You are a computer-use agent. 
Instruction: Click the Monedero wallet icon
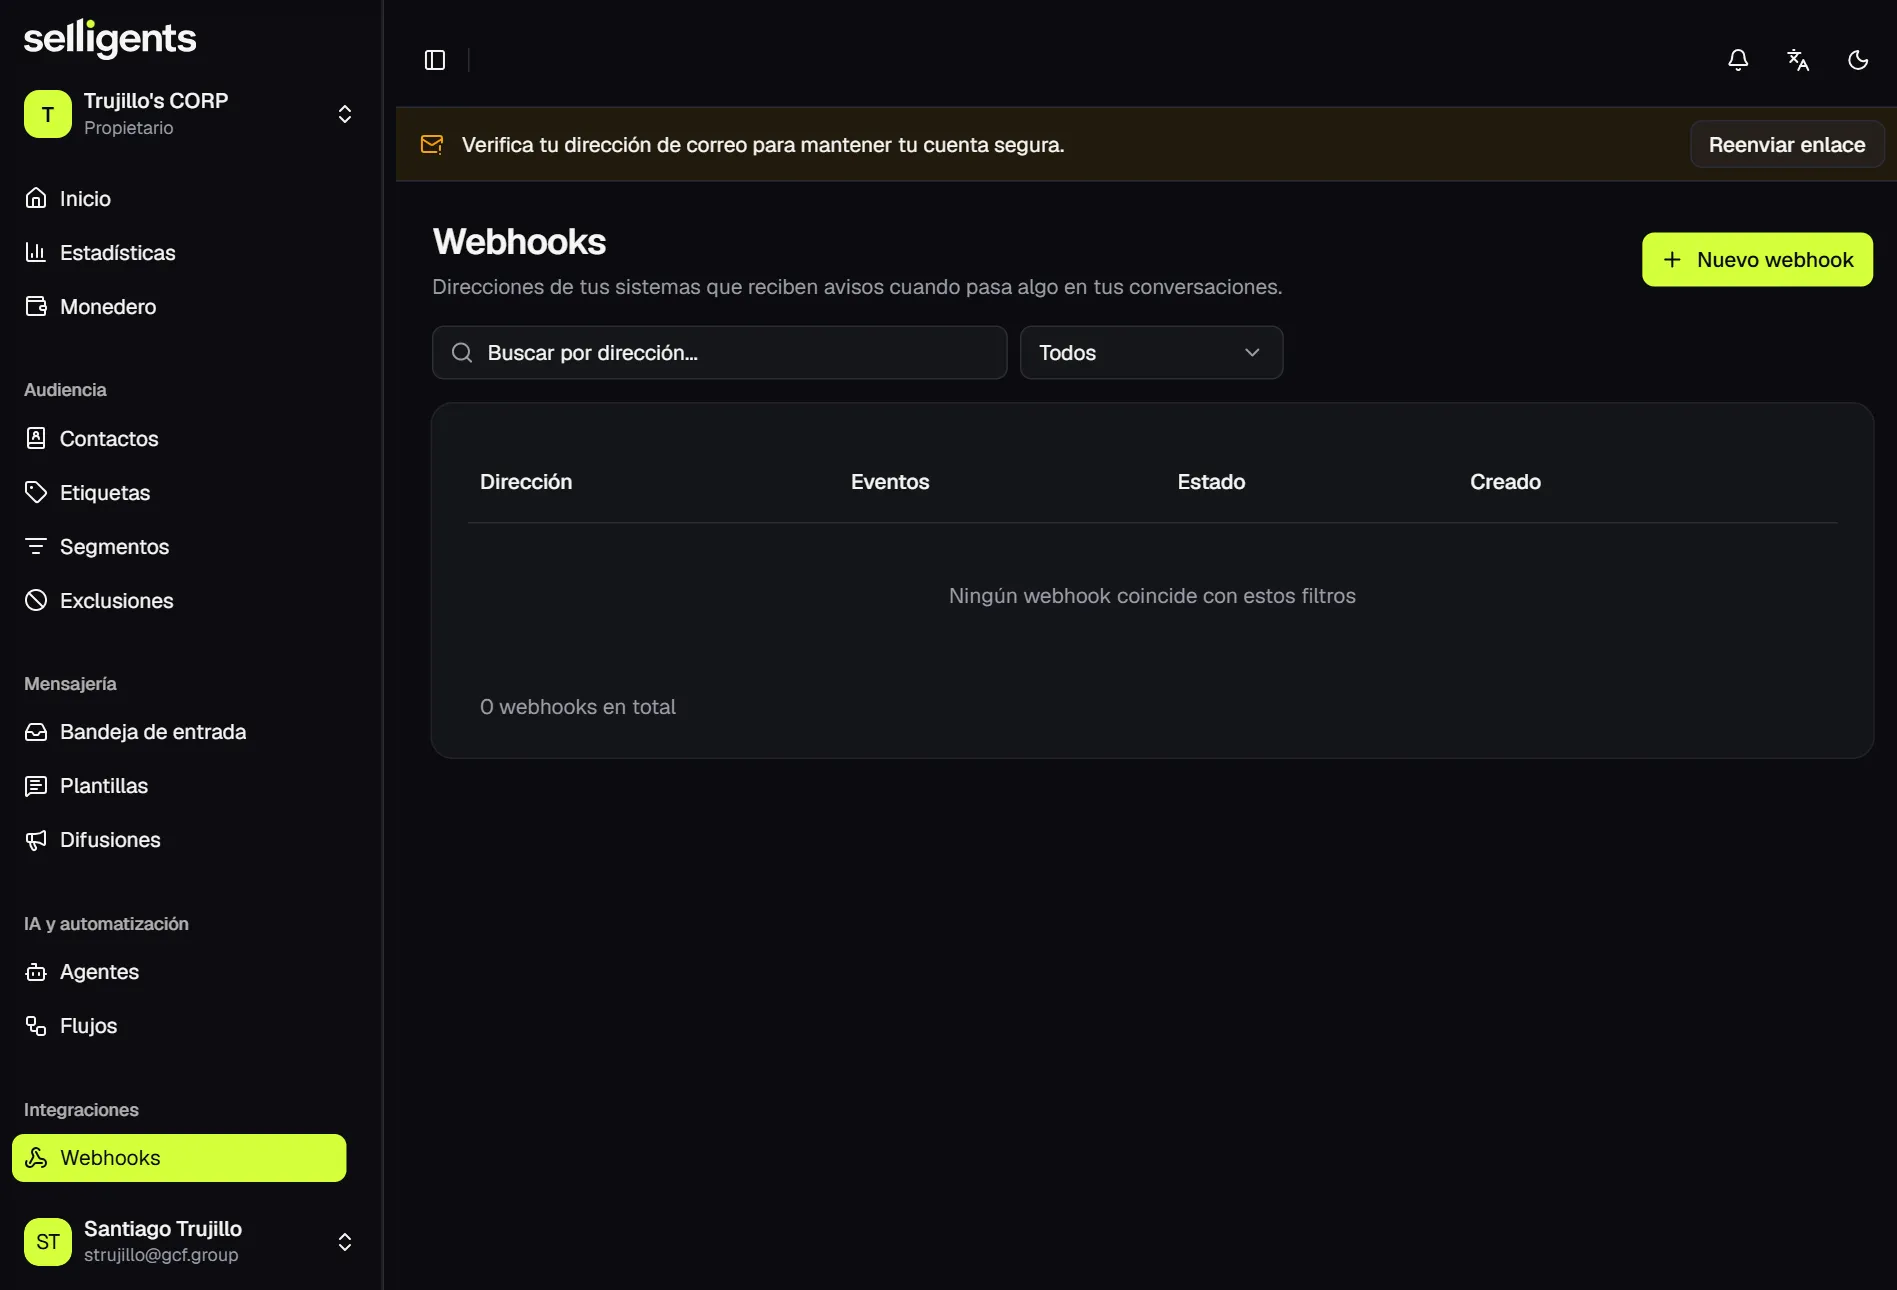click(x=36, y=306)
